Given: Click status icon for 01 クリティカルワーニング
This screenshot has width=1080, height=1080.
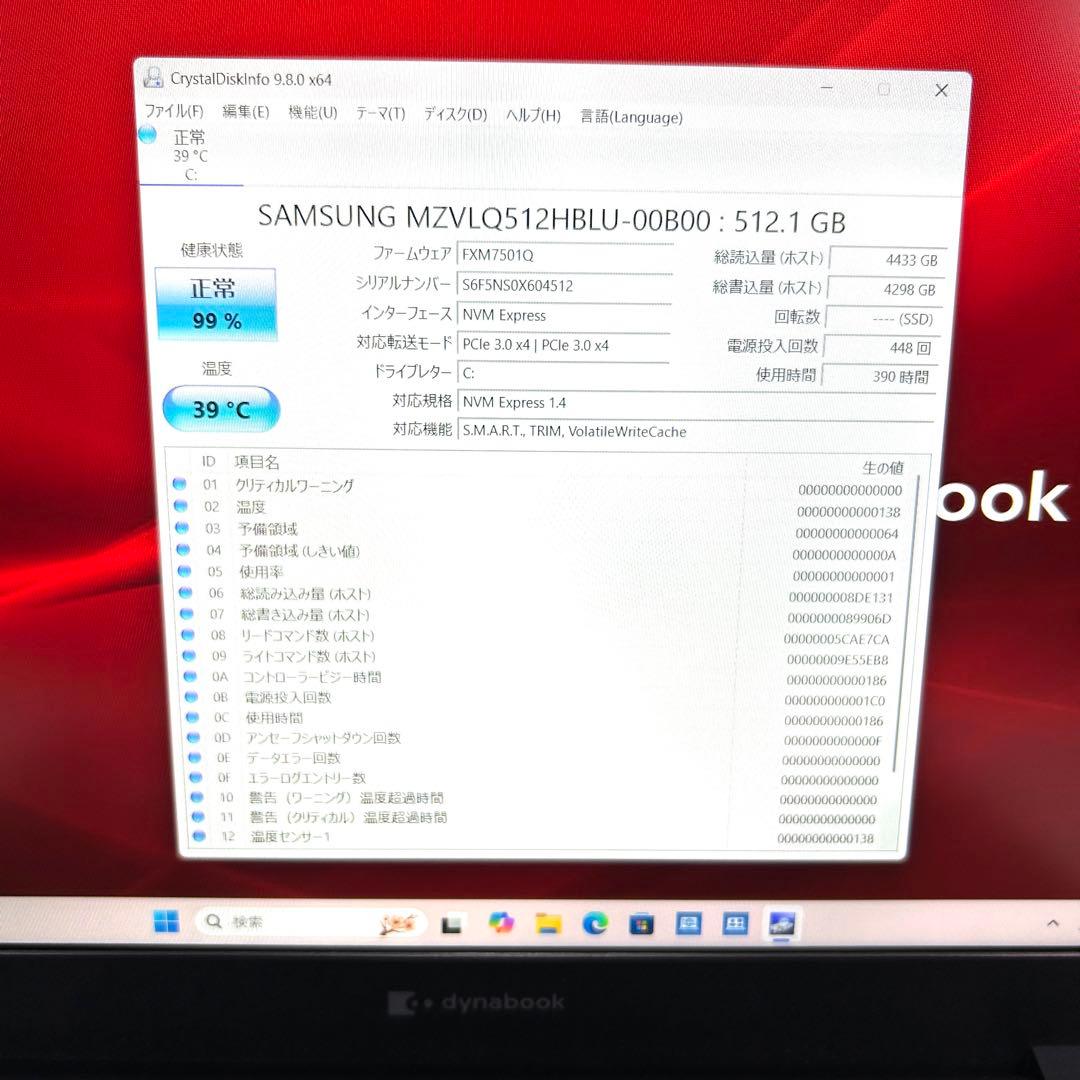Looking at the screenshot, I should coord(180,484).
